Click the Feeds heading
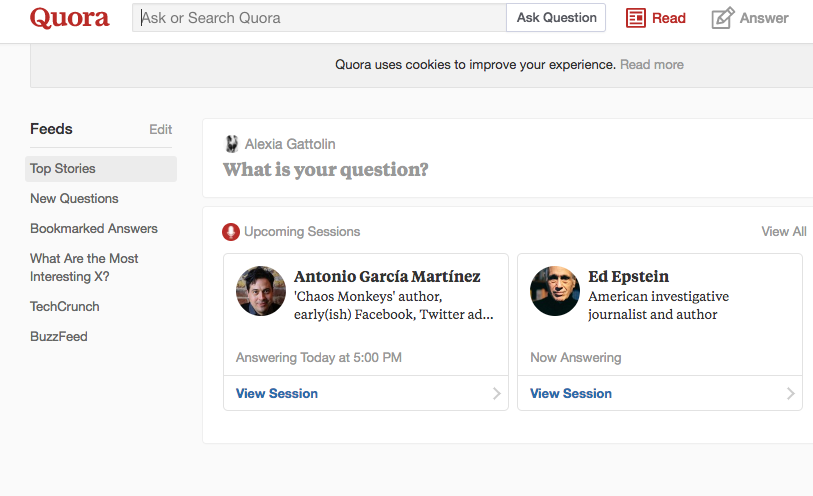The height and width of the screenshot is (496, 813). click(51, 129)
